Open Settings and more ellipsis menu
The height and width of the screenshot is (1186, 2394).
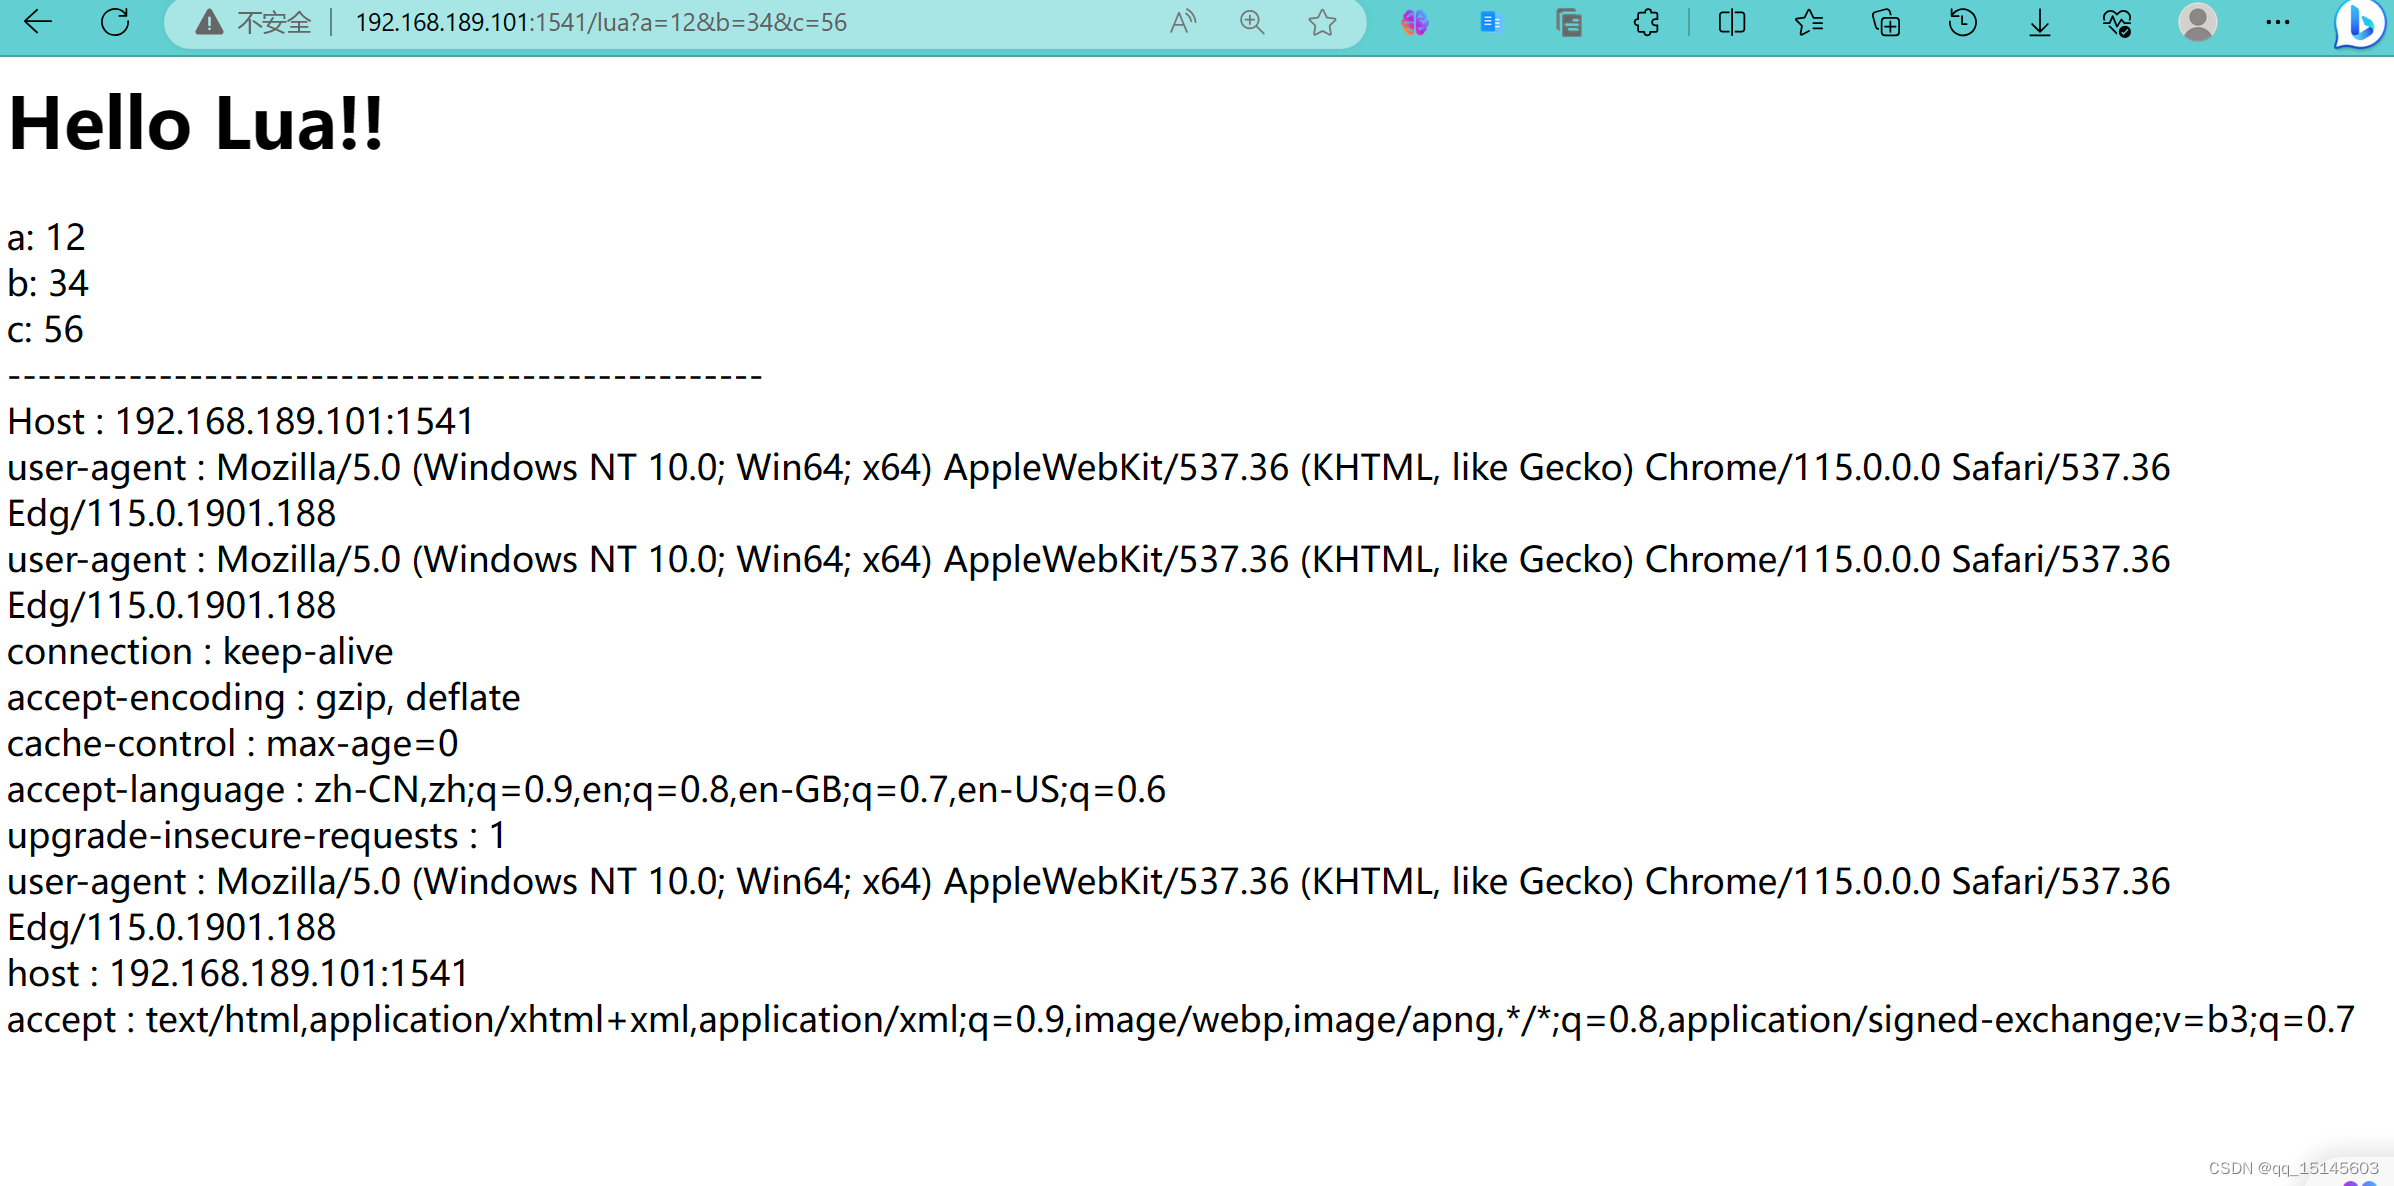[2277, 22]
